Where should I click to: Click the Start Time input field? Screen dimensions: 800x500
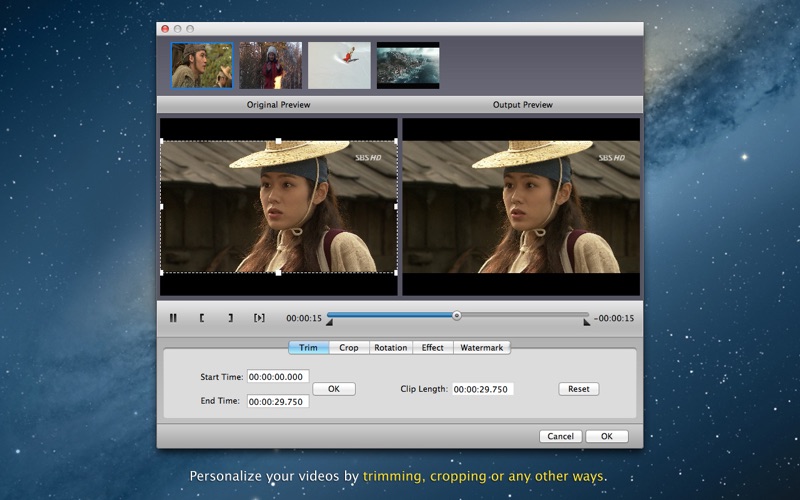pyautogui.click(x=278, y=377)
